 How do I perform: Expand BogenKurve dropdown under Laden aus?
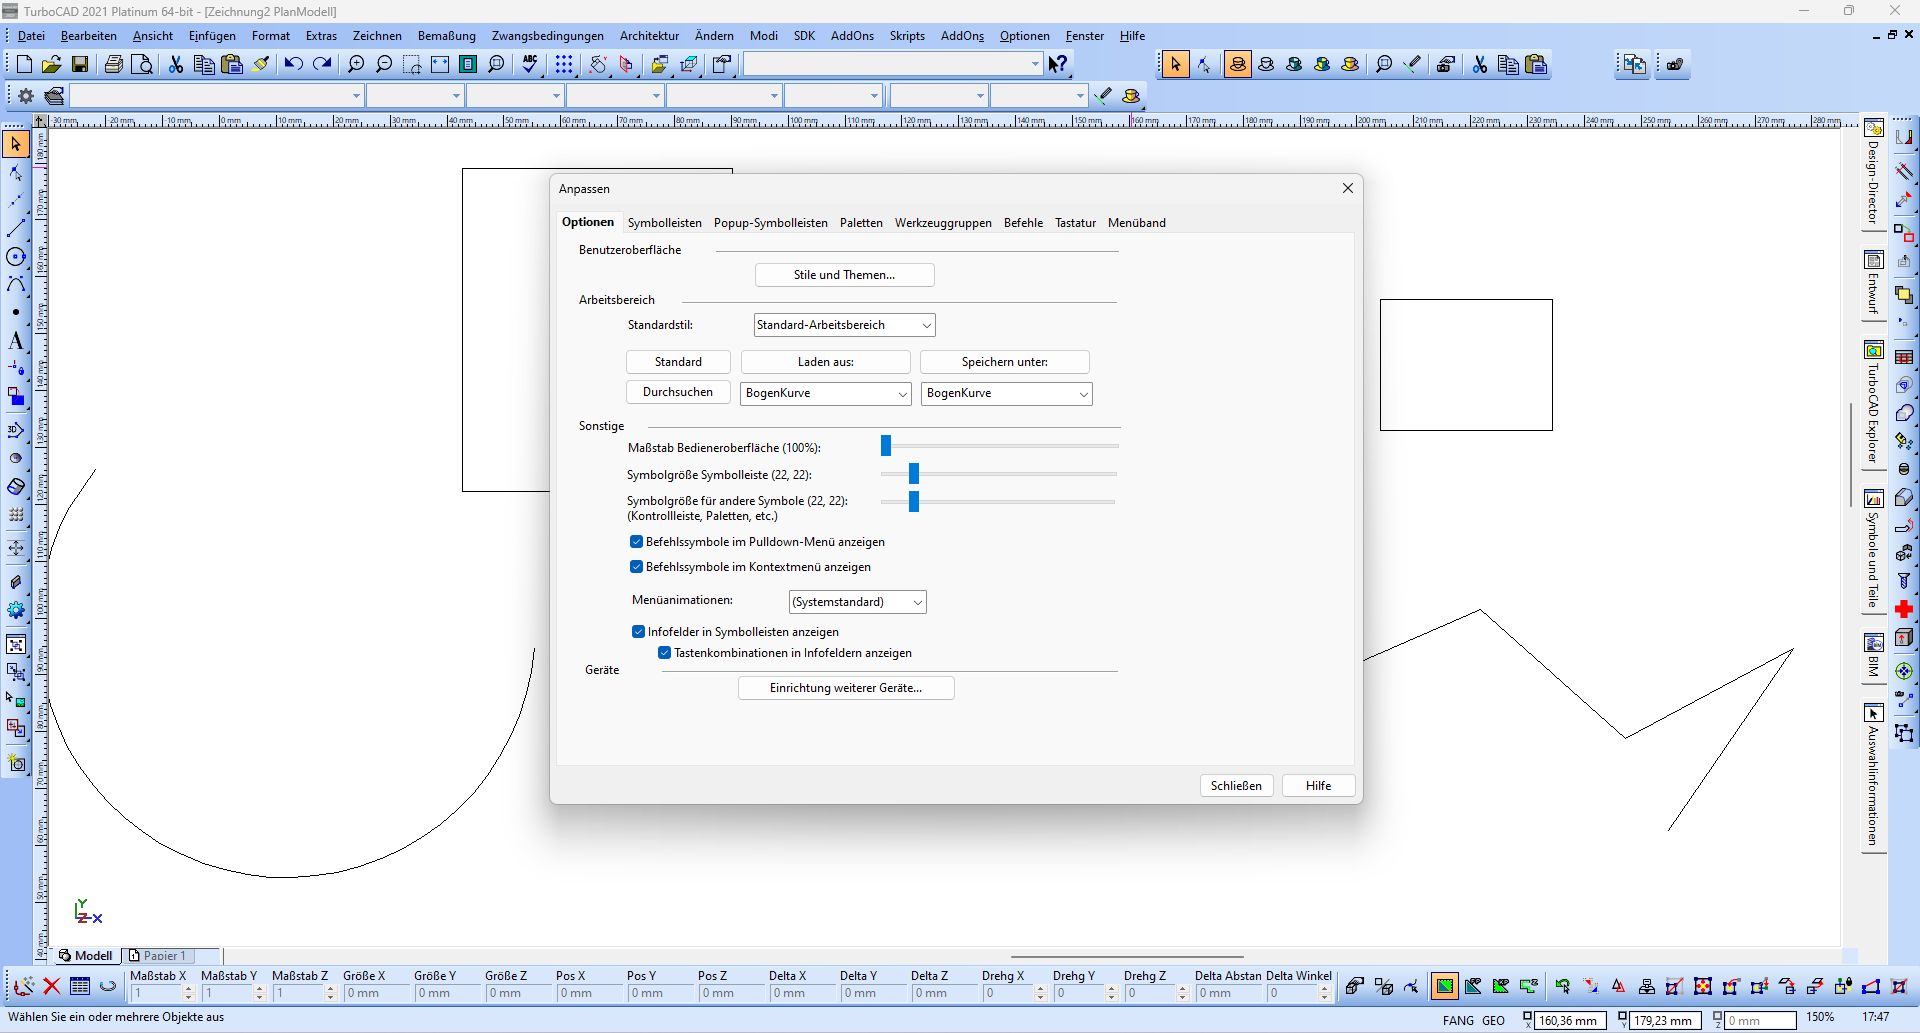point(825,393)
